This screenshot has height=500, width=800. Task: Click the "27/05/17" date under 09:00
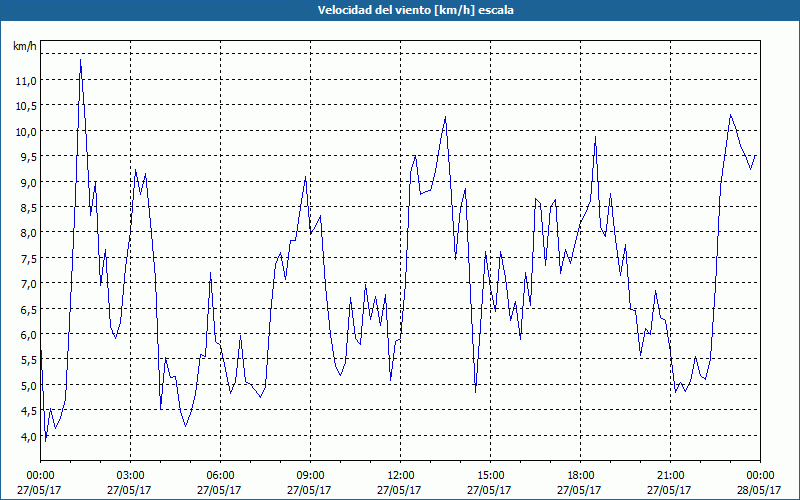pyautogui.click(x=309, y=490)
